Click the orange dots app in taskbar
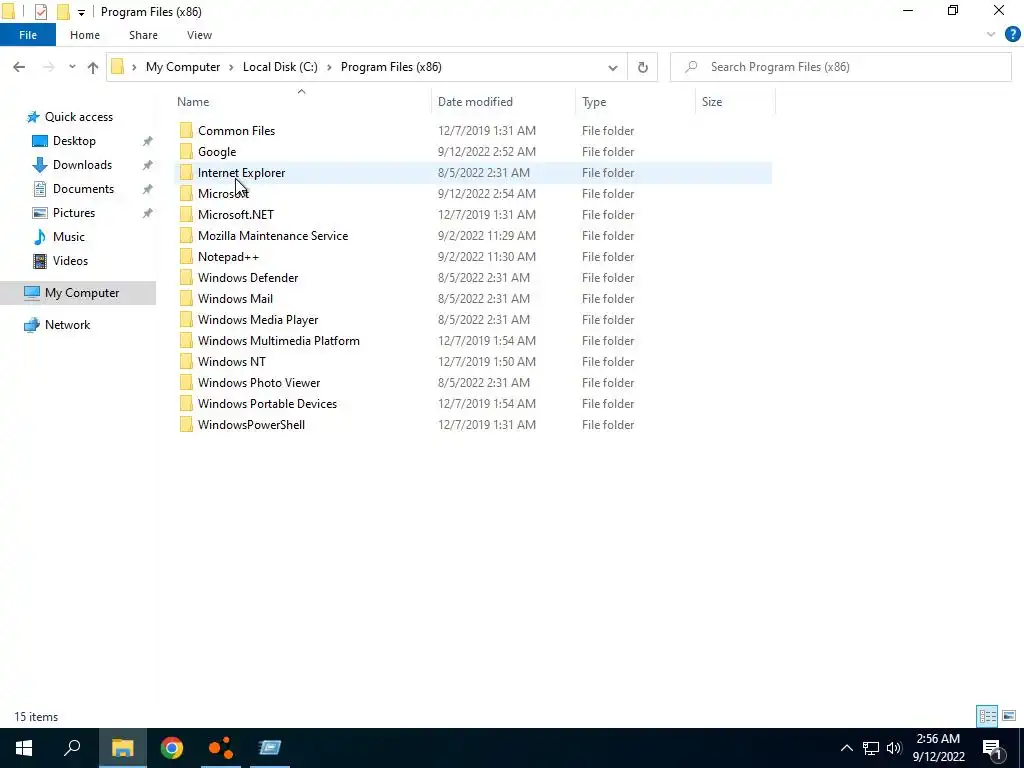 (x=221, y=748)
